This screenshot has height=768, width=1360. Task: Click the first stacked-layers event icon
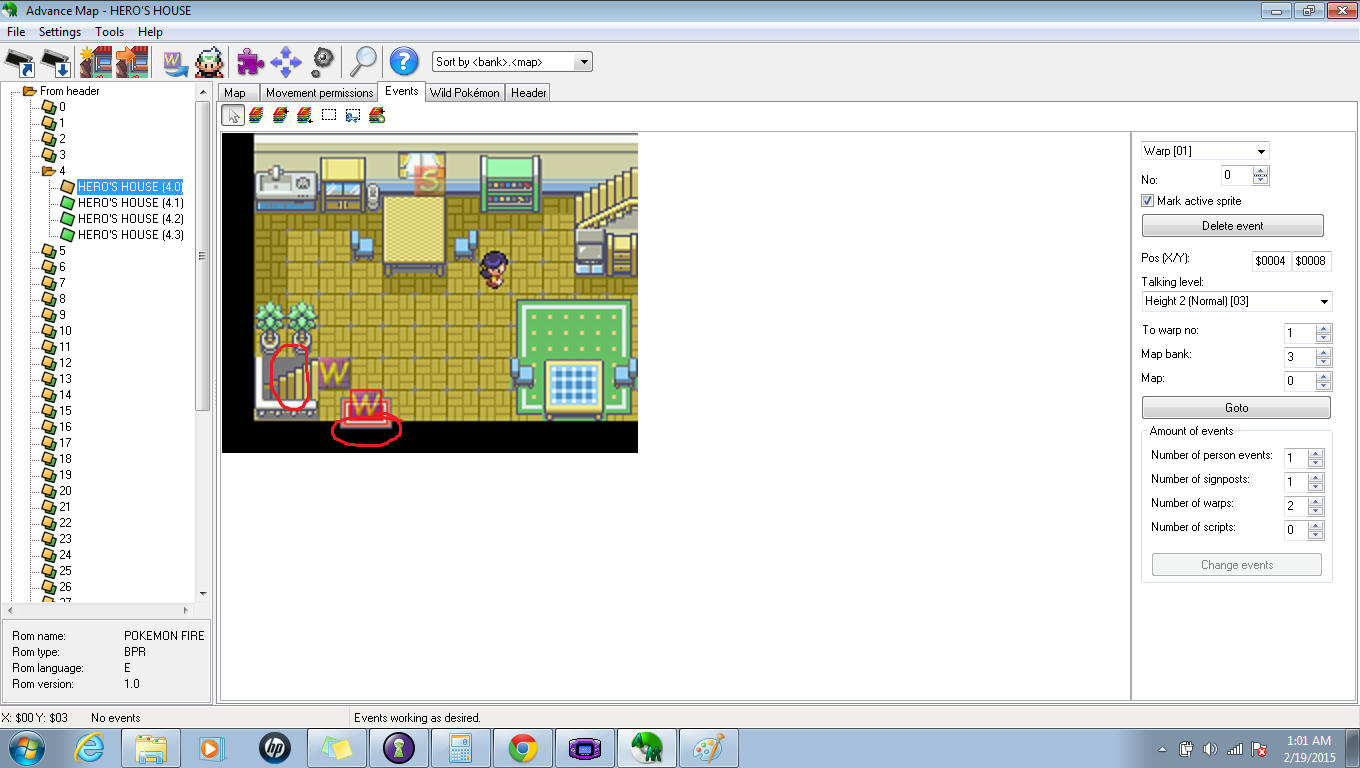[256, 115]
